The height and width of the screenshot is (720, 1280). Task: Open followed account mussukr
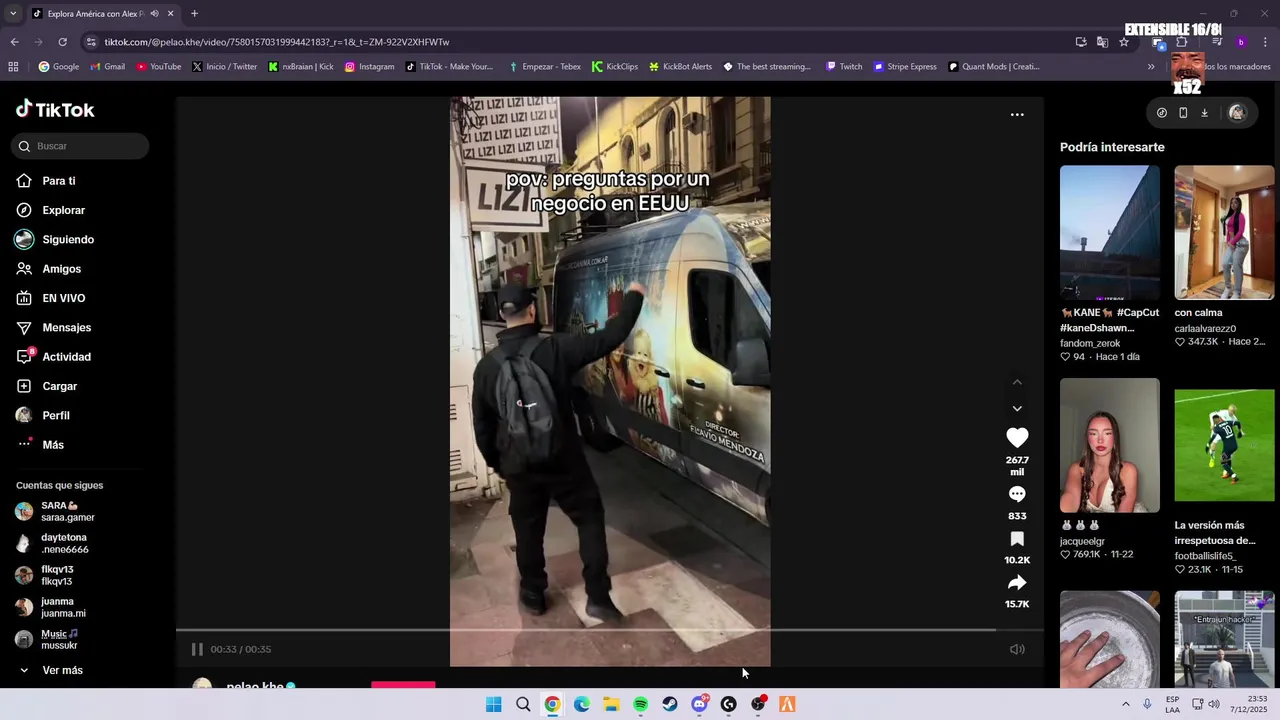click(x=47, y=639)
